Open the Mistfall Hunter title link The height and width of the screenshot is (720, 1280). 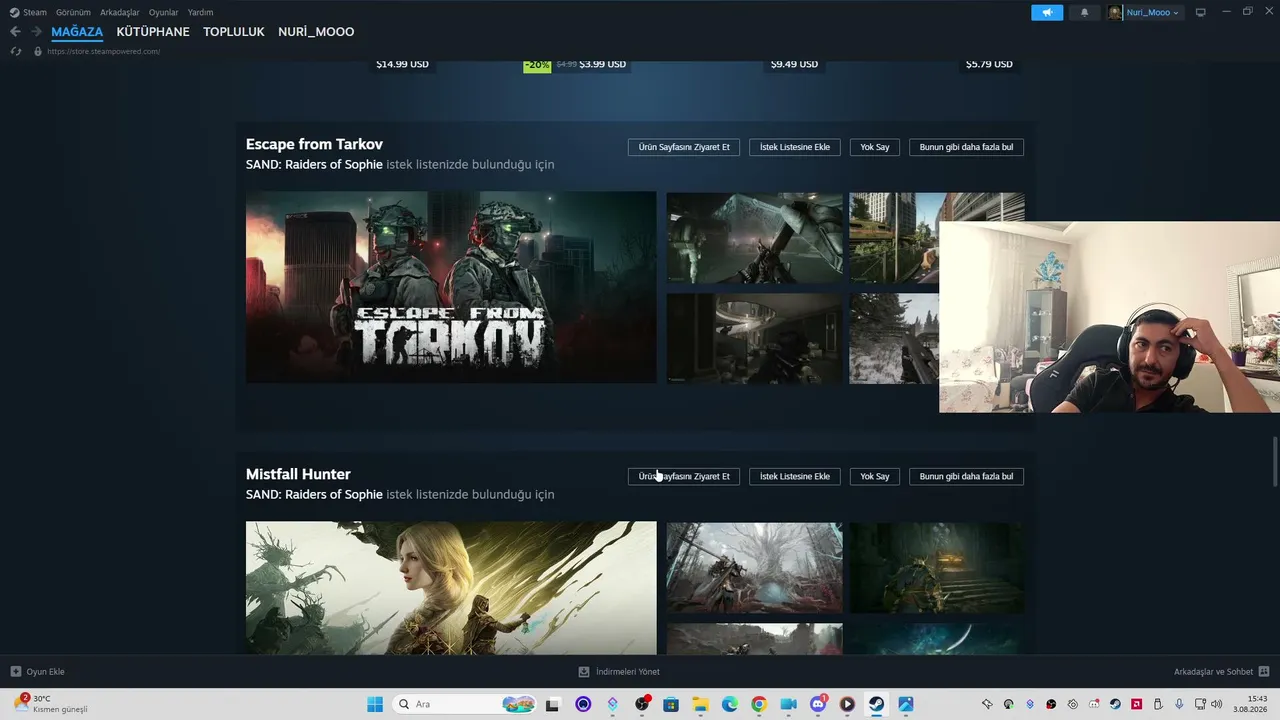298,474
